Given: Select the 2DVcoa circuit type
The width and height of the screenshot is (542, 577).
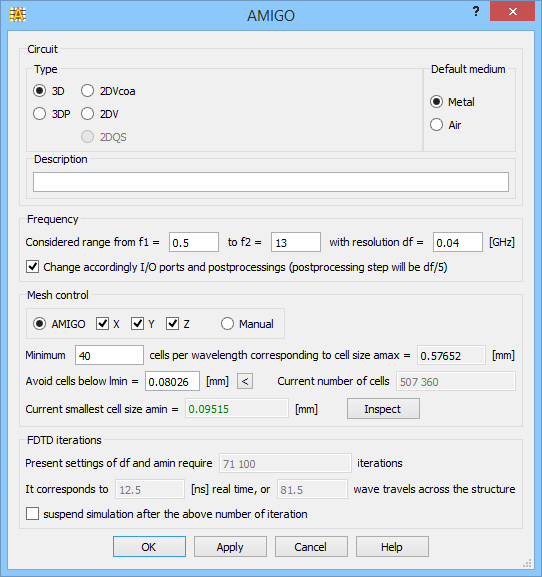Looking at the screenshot, I should (87, 91).
